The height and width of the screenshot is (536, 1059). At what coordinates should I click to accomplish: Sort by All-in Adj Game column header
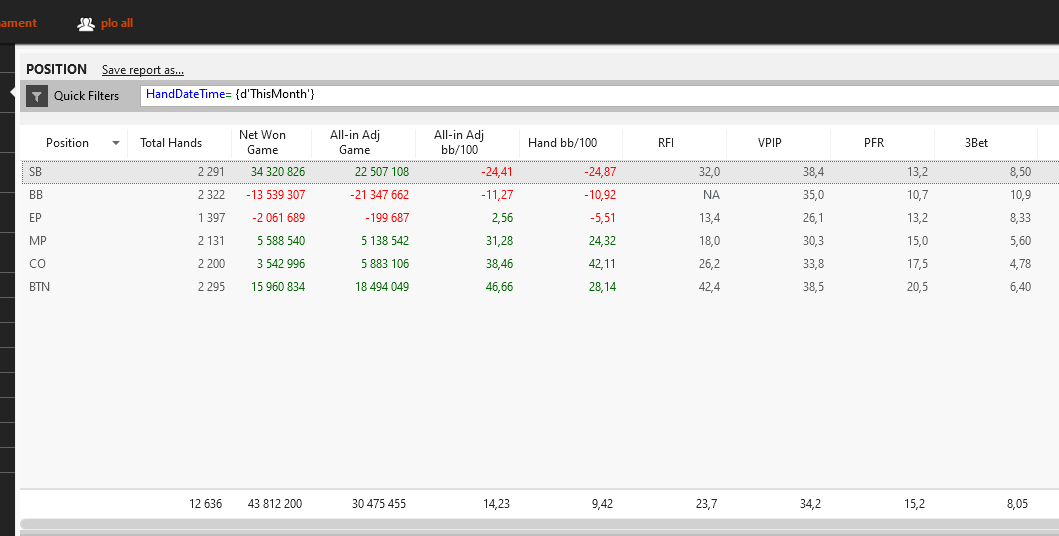(355, 142)
